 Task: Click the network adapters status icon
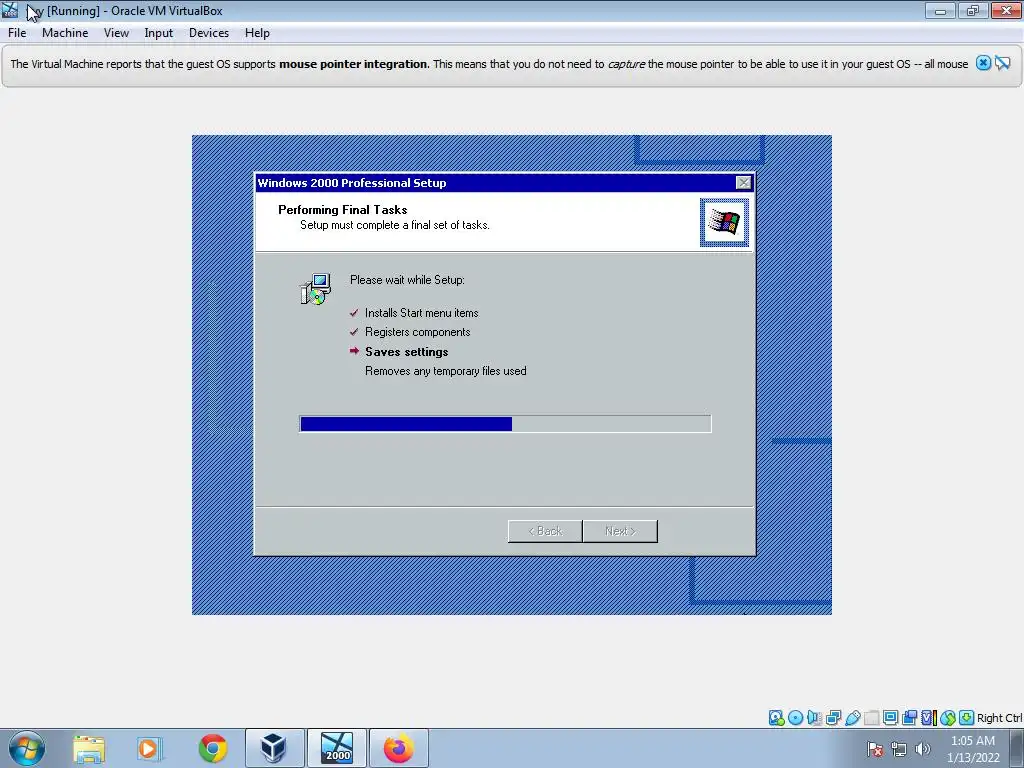pos(833,718)
